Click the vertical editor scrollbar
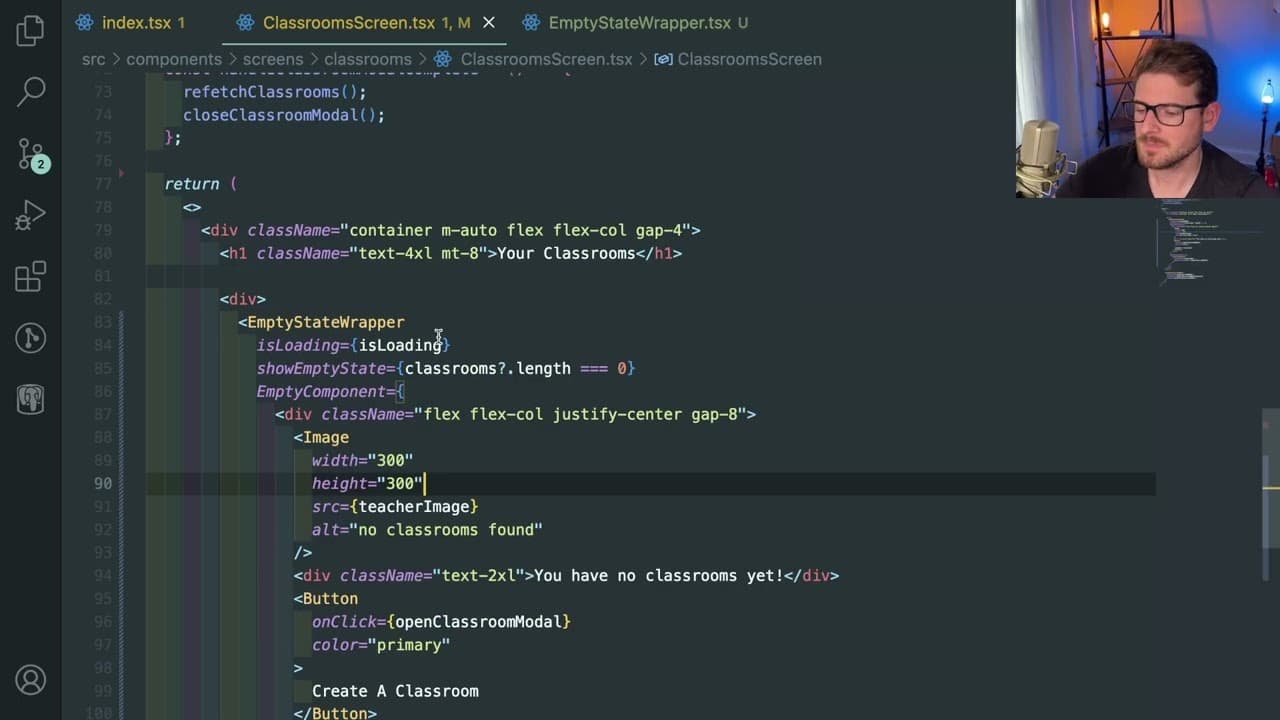 click(x=1270, y=478)
